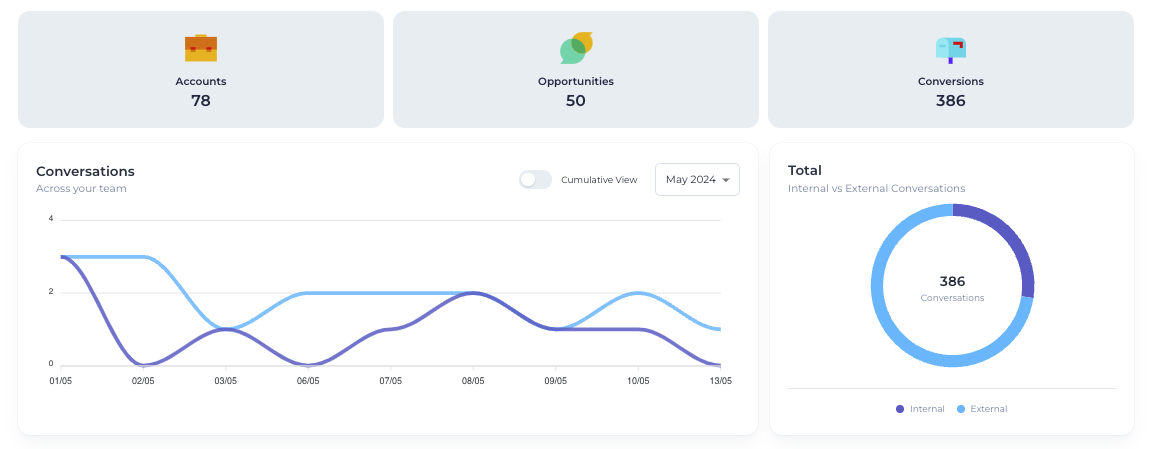Click the Conversations chart title
Viewport: 1151px width, 449px height.
tap(85, 171)
